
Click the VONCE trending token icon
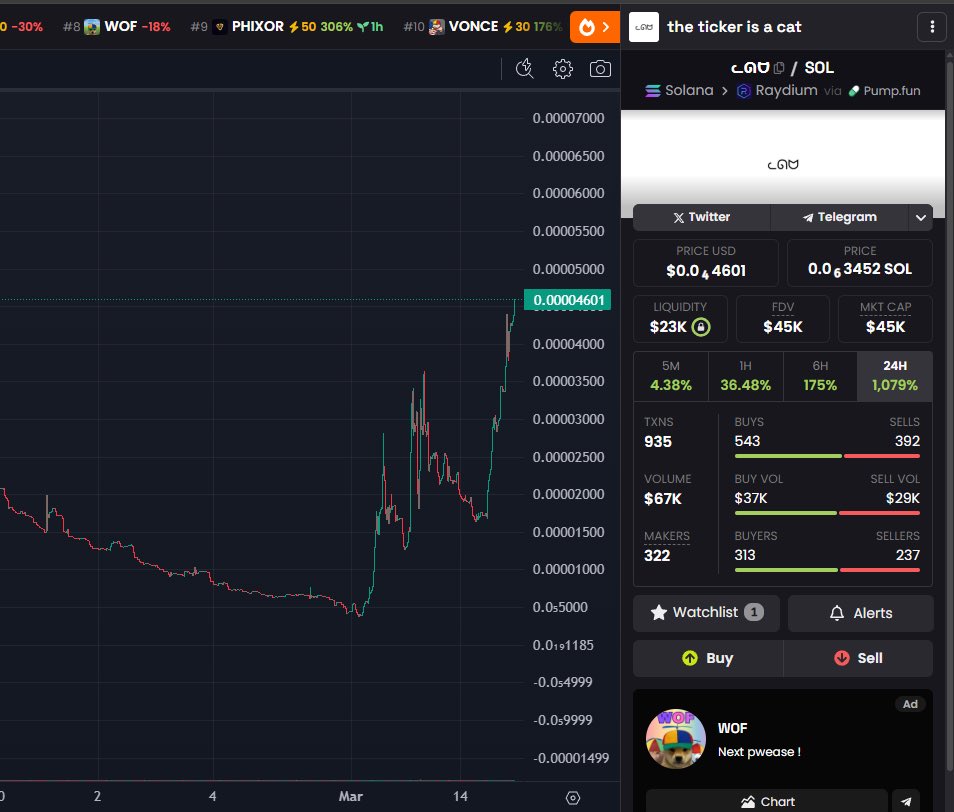point(436,27)
